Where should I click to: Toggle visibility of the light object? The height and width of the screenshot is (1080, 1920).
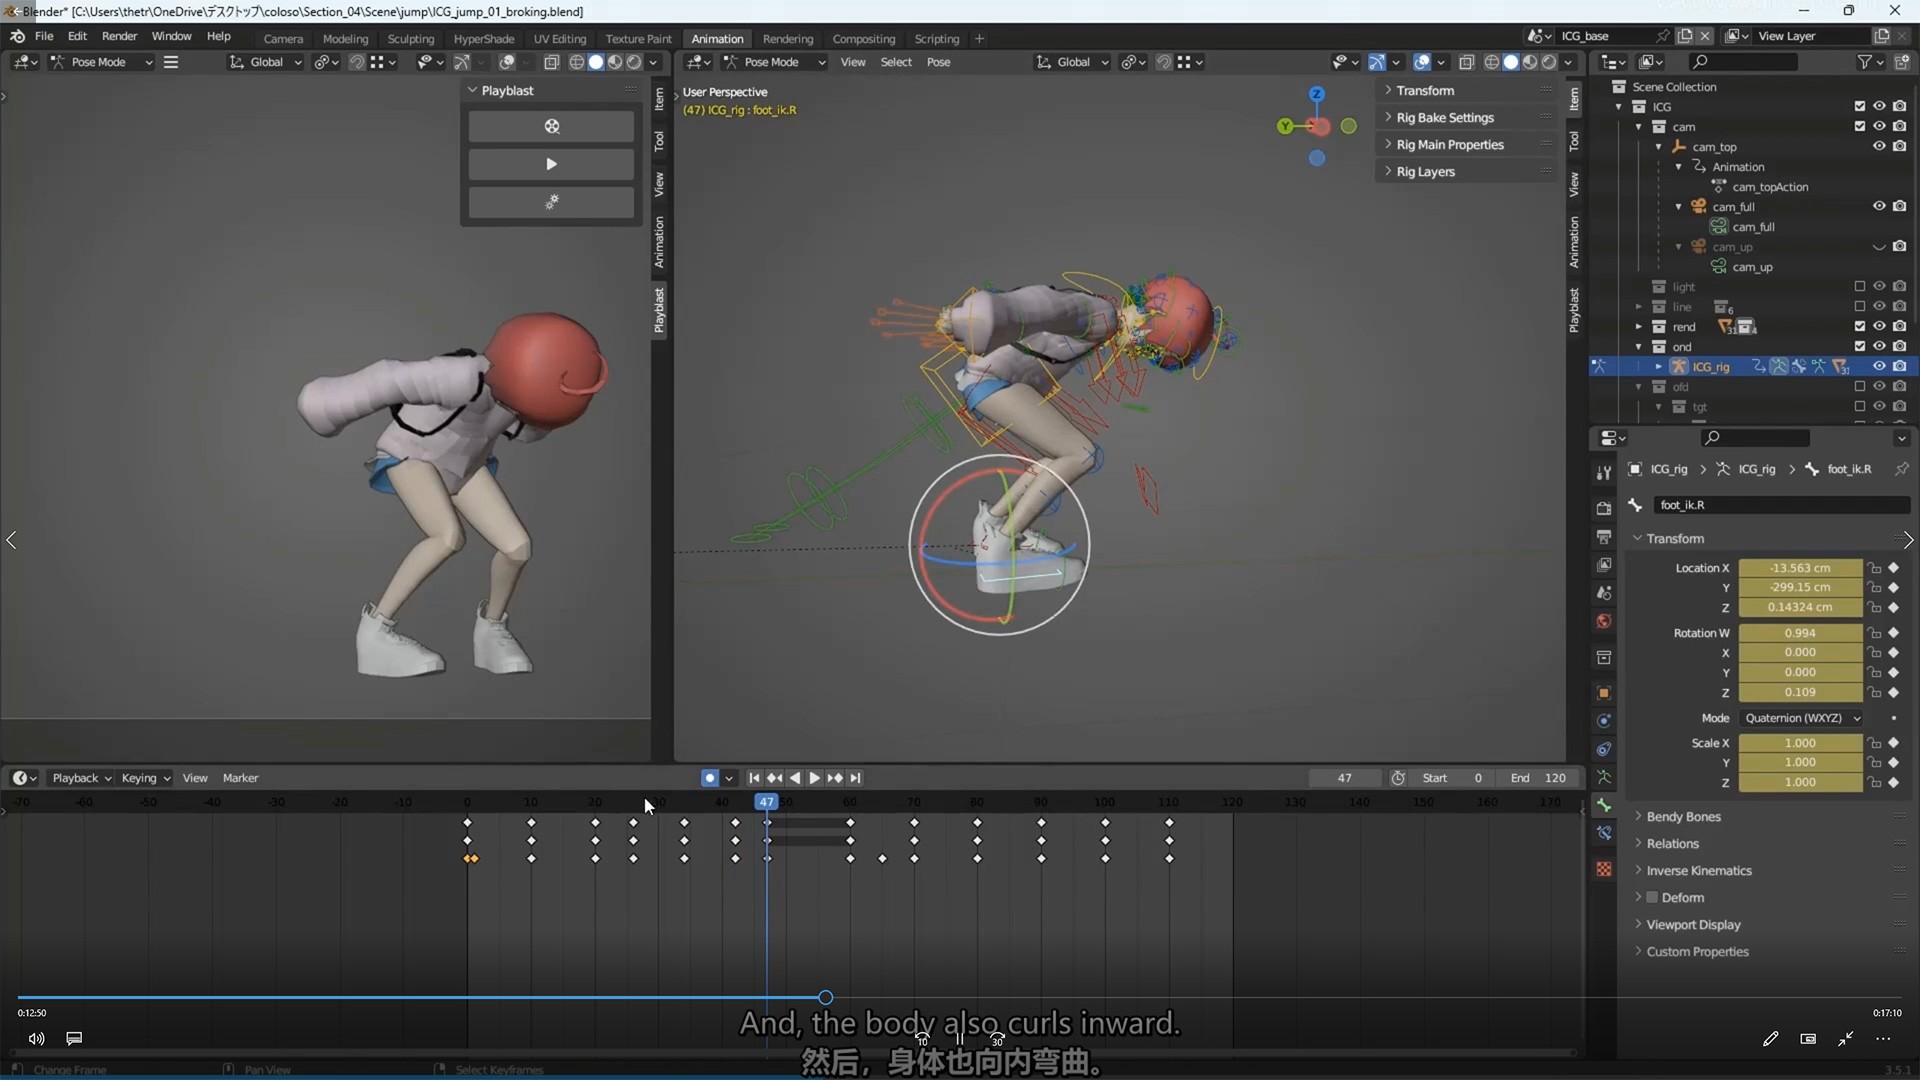tap(1878, 287)
